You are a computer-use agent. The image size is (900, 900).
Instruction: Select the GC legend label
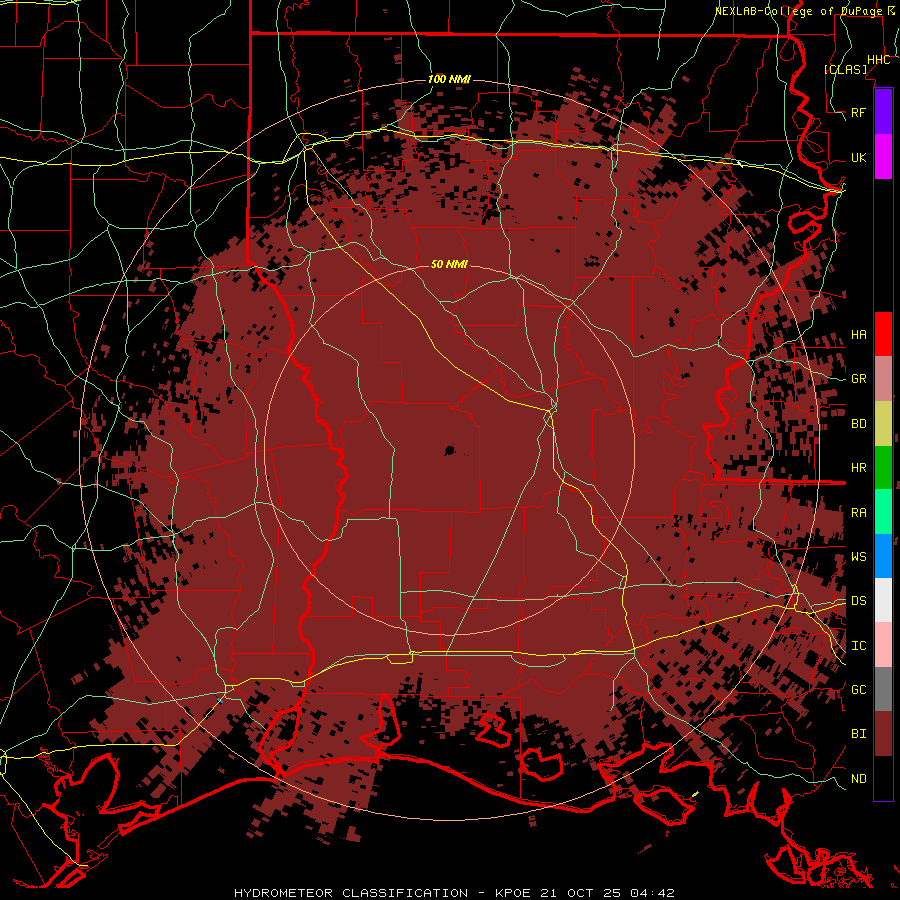pos(858,690)
